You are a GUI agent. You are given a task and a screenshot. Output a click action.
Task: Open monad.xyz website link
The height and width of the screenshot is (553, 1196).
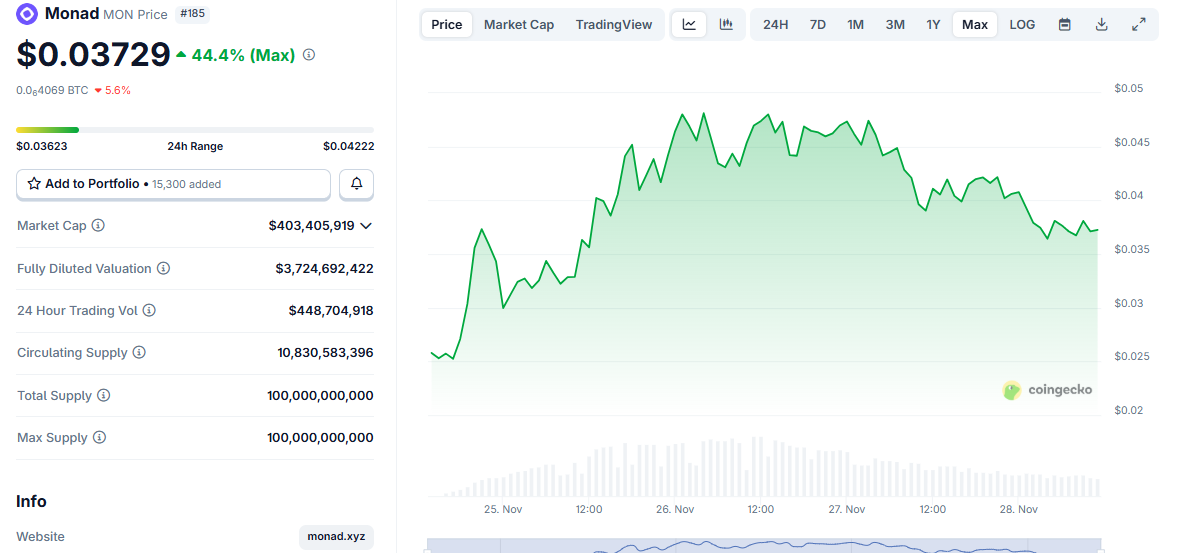tap(336, 536)
